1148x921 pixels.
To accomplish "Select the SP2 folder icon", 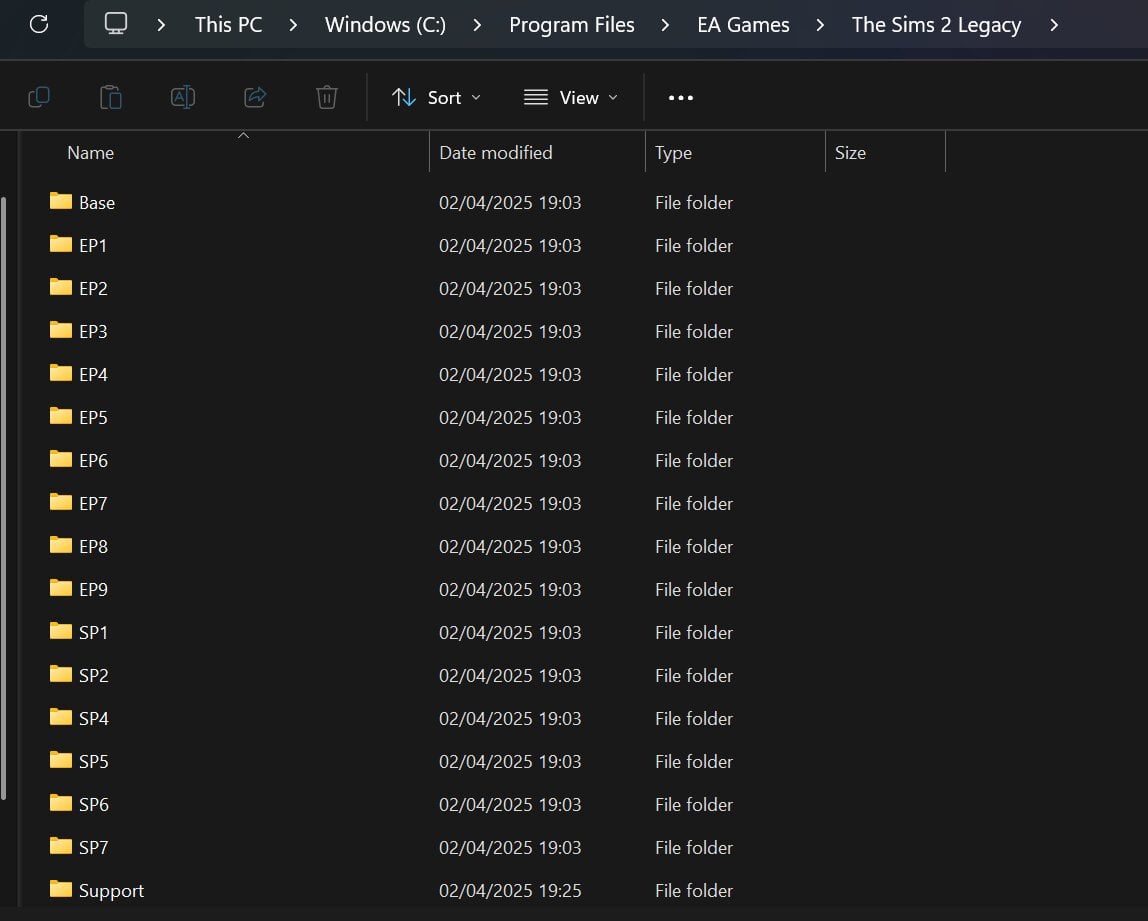I will (x=61, y=674).
